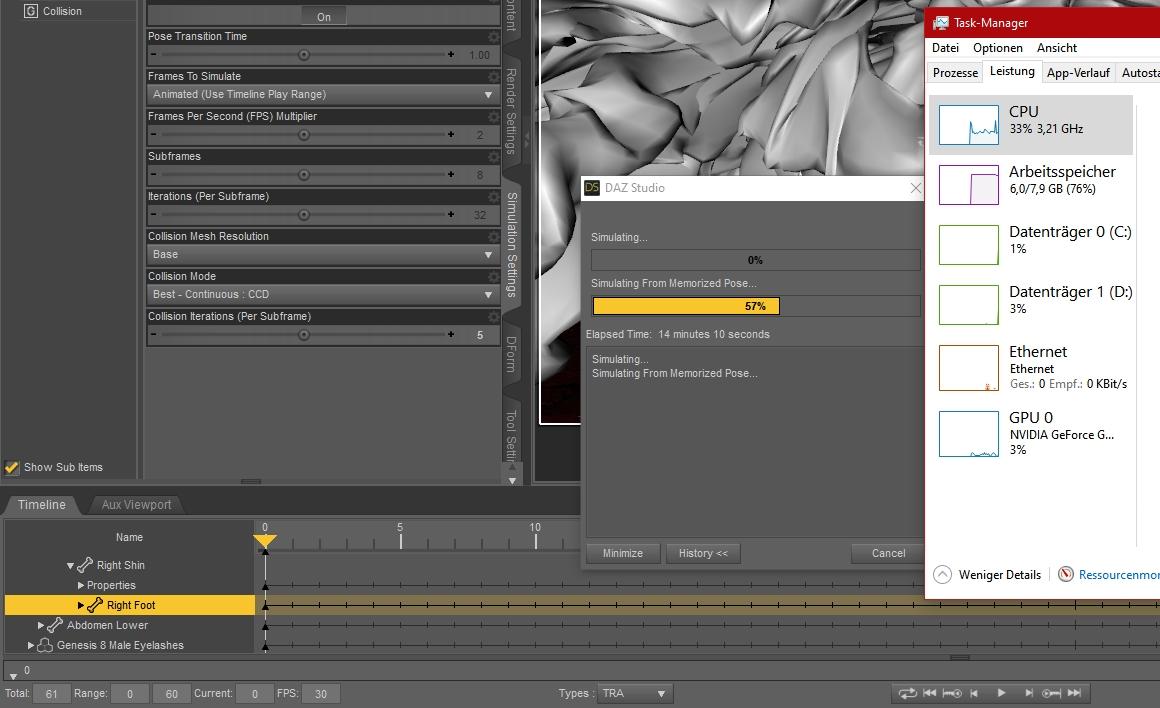
Task: Increase Subframes with plus button
Action: coord(451,175)
